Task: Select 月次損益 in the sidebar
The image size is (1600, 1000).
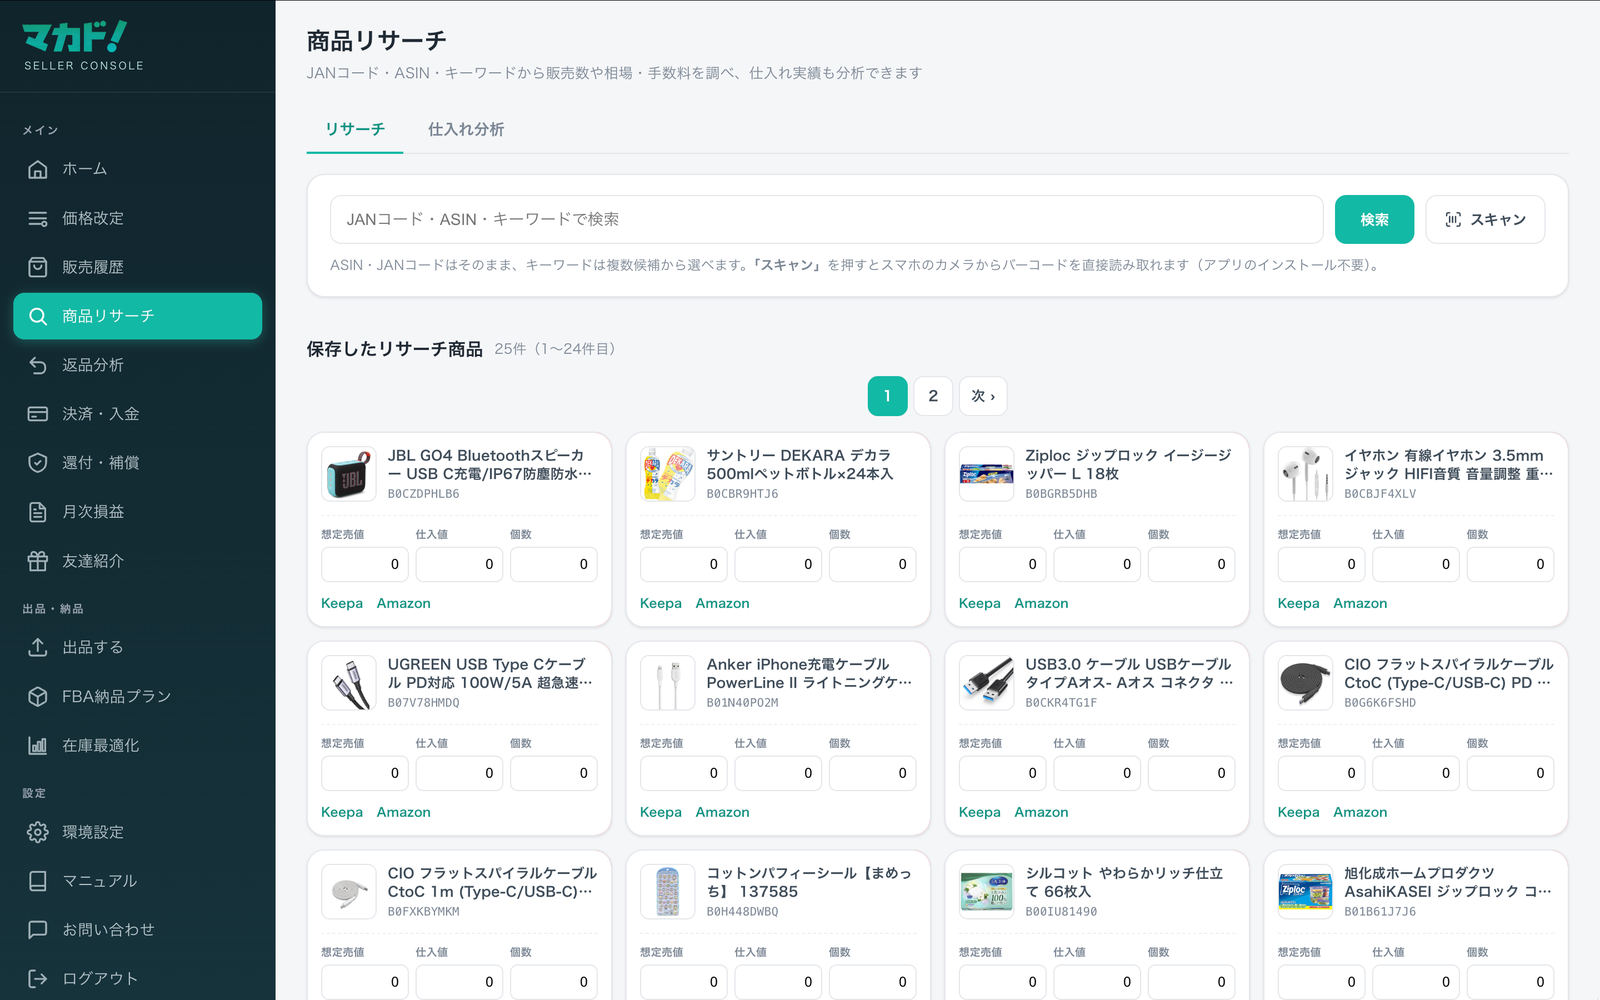Action: click(138, 512)
